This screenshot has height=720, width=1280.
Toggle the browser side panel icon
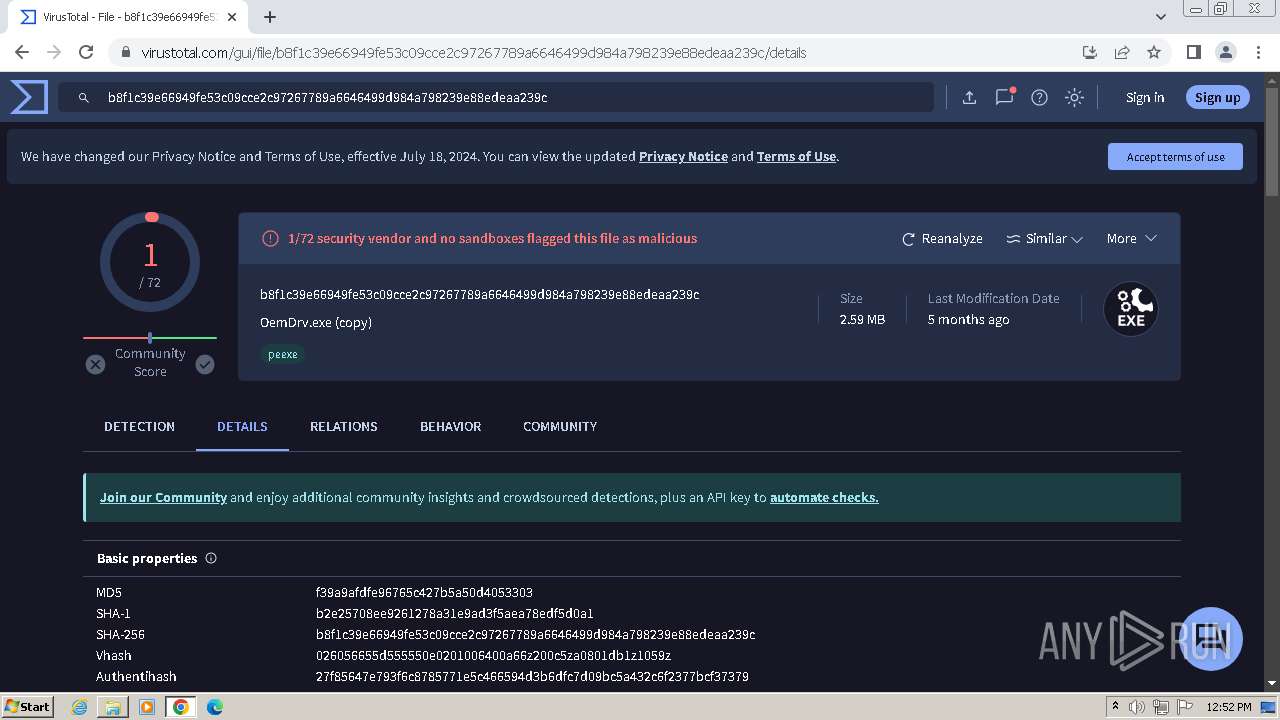click(x=1193, y=52)
